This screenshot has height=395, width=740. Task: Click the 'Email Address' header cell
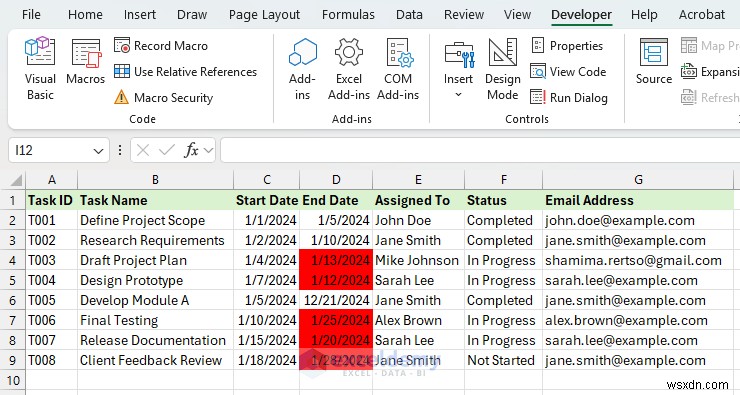coord(638,200)
